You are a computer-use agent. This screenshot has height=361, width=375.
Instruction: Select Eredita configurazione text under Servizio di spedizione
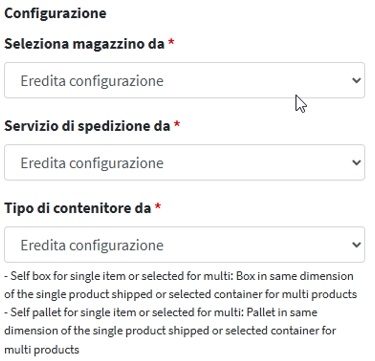[x=92, y=163]
